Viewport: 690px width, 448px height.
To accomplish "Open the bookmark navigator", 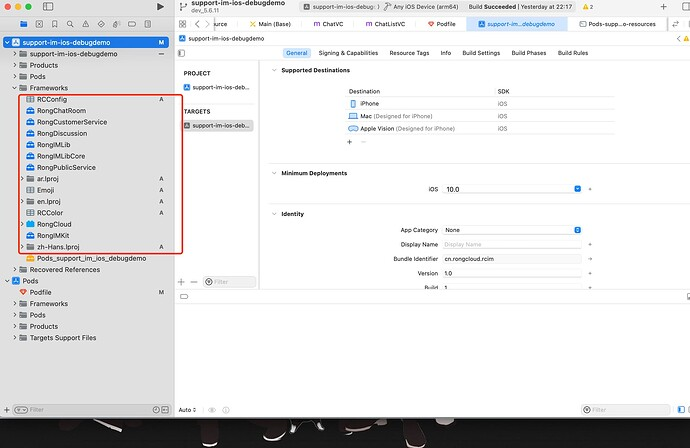I will 55,24.
